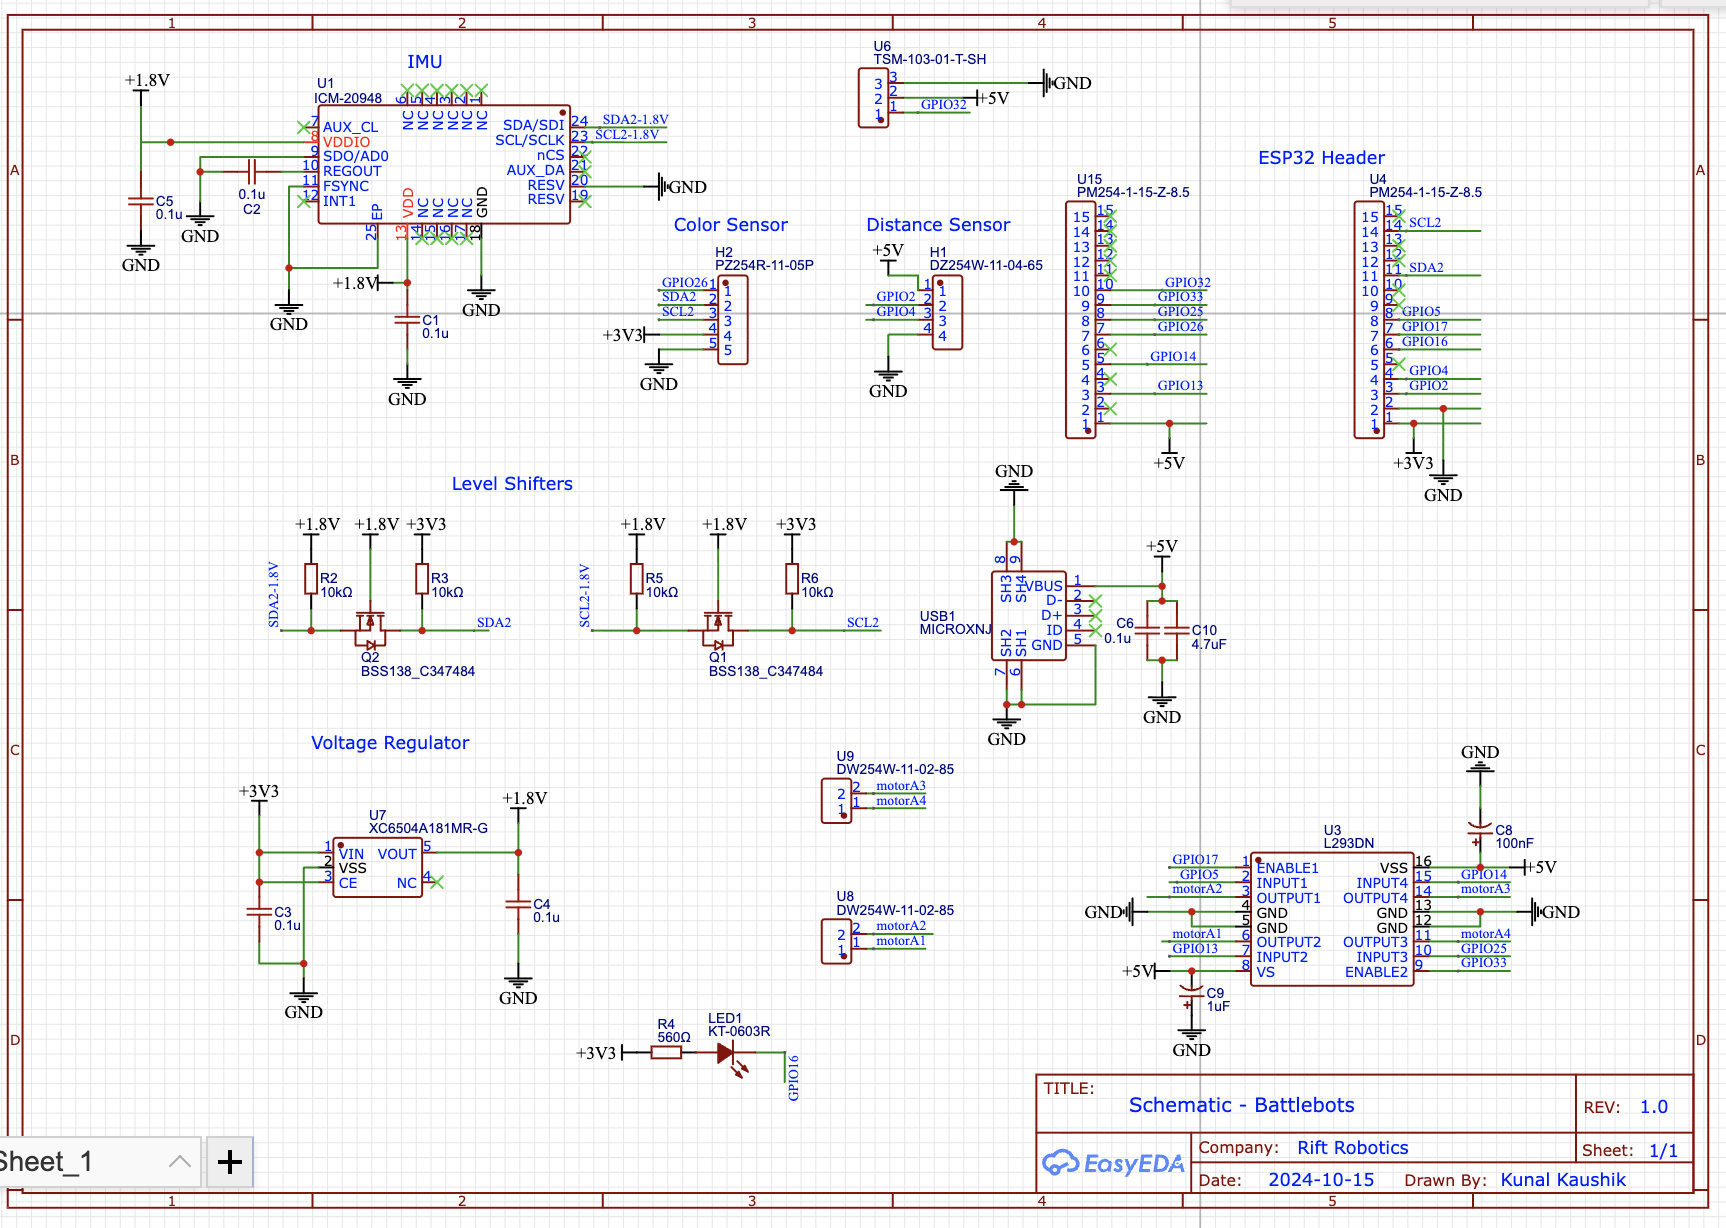
Task: Select the U8 DW254W-11-02-85 motor connector
Action: click(x=837, y=942)
